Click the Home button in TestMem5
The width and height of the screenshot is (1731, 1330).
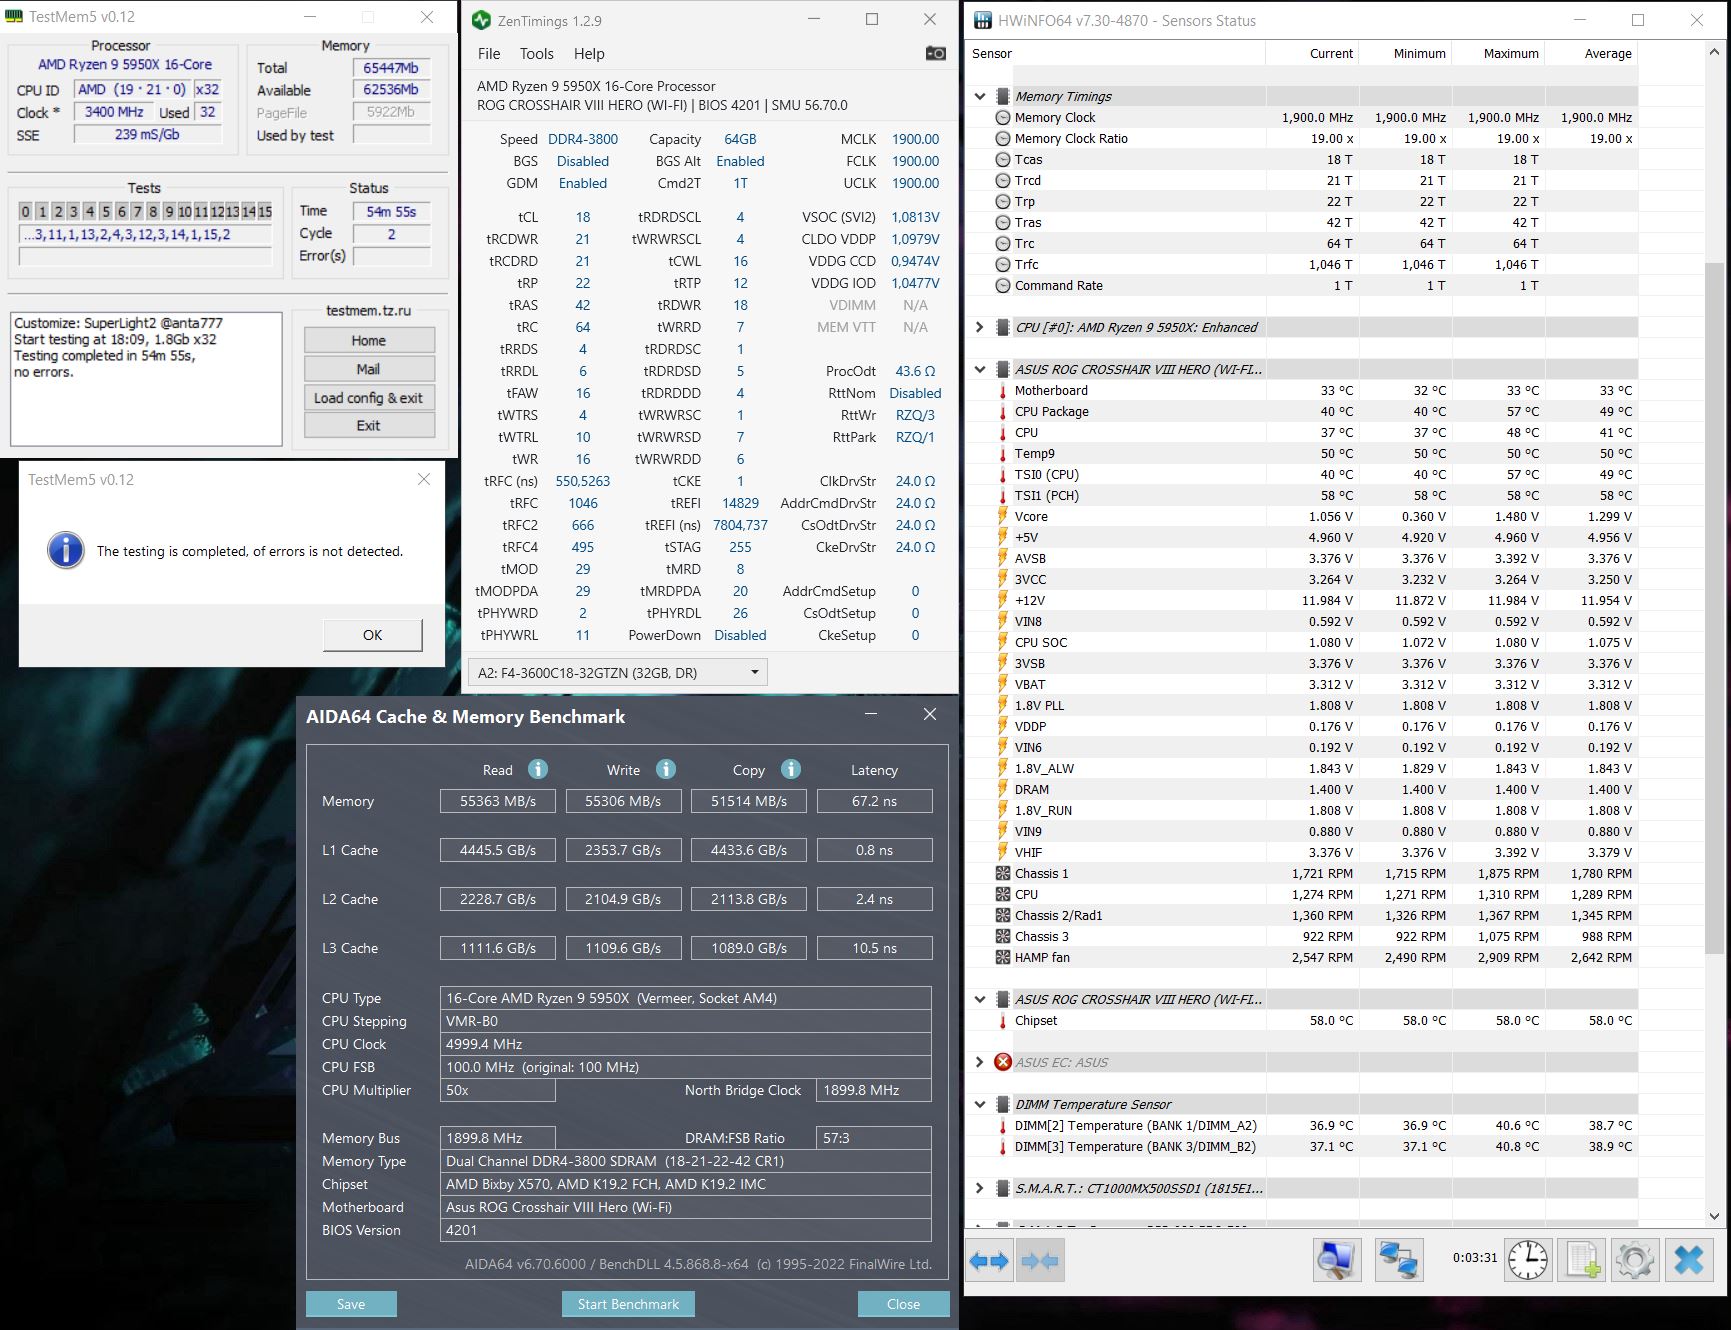pos(369,340)
